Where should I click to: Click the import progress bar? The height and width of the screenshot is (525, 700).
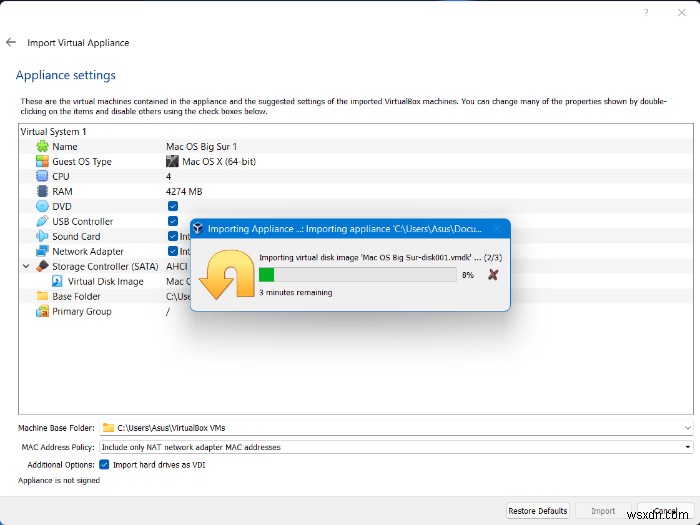point(358,275)
